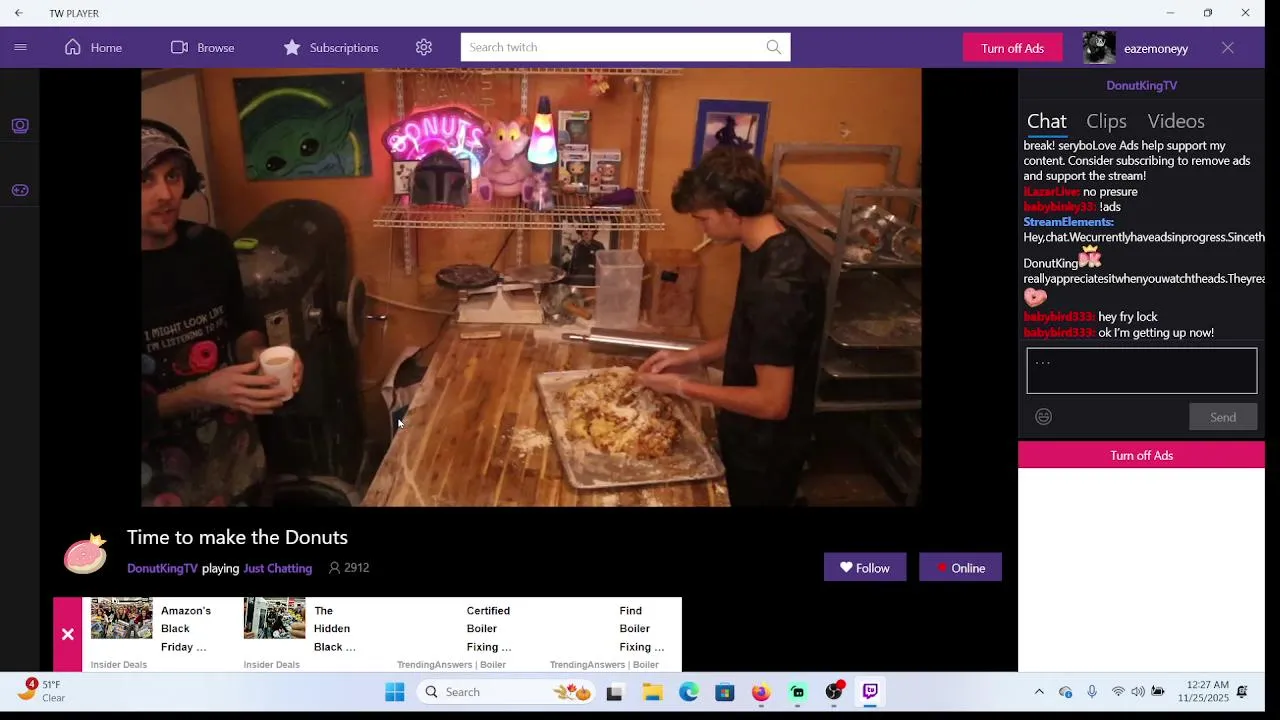
Task: Click the Online status button
Action: [960, 568]
